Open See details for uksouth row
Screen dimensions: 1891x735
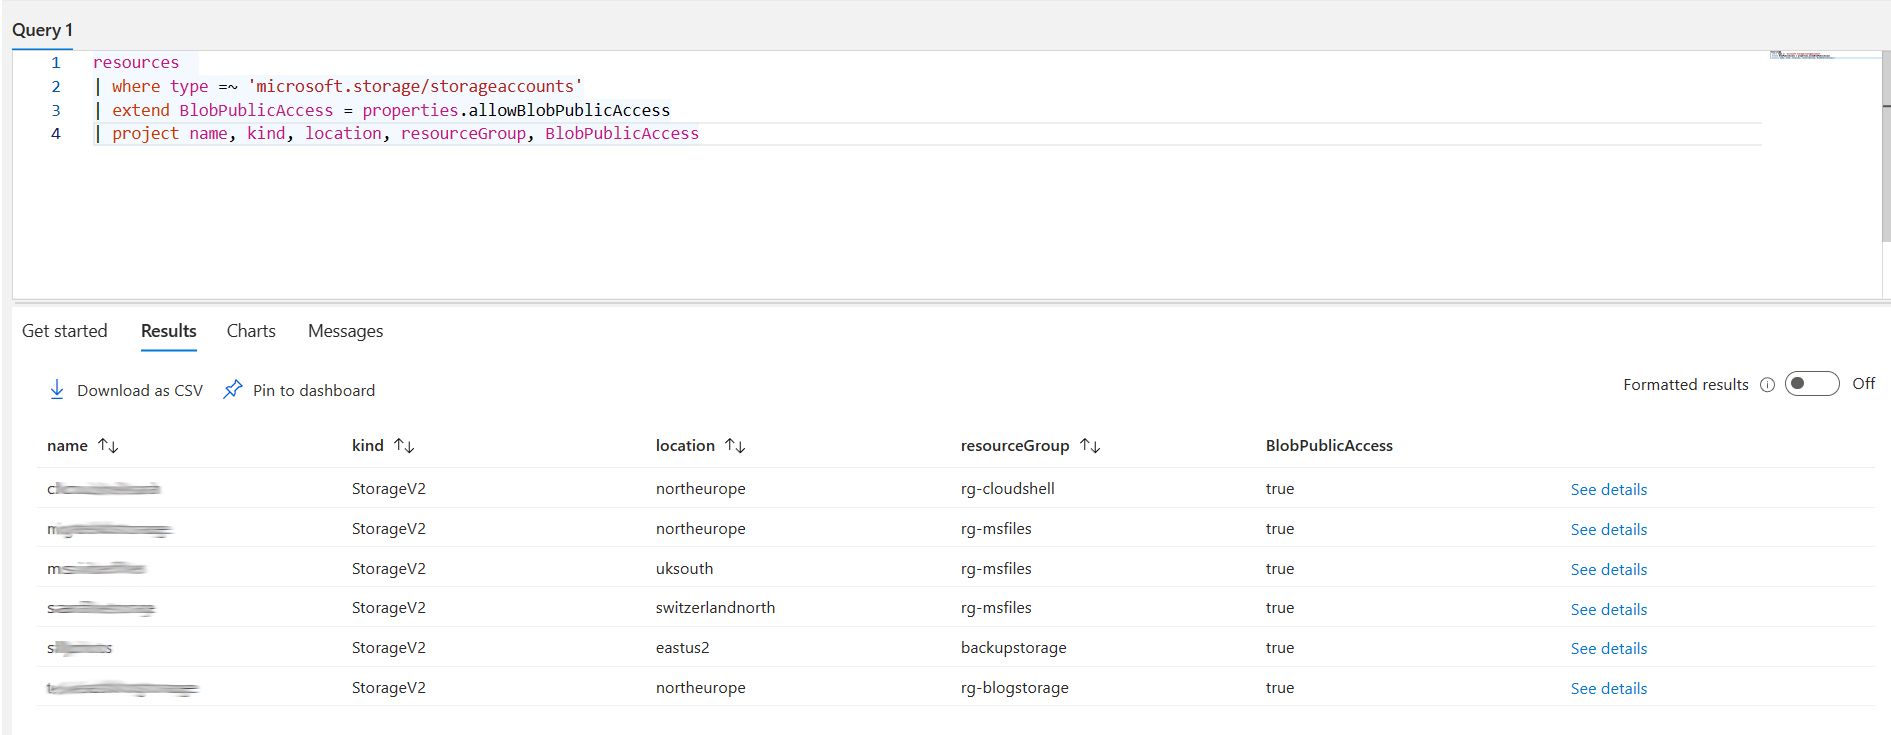[1609, 570]
